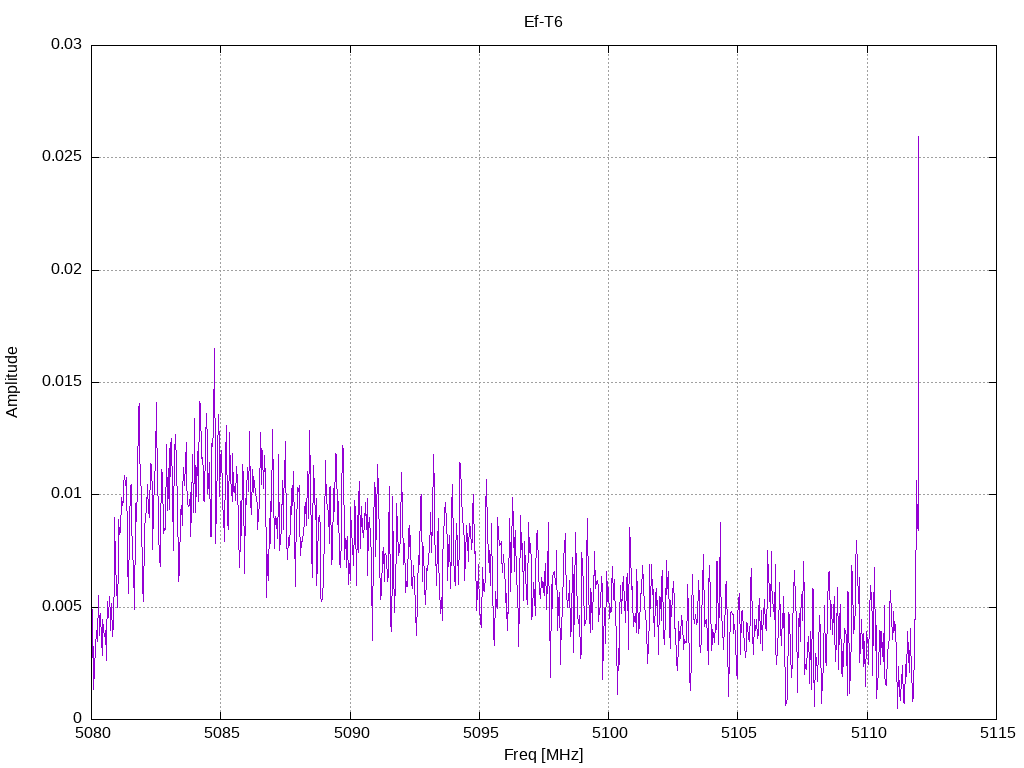Click the 5100 x-axis tick label

coord(609,733)
